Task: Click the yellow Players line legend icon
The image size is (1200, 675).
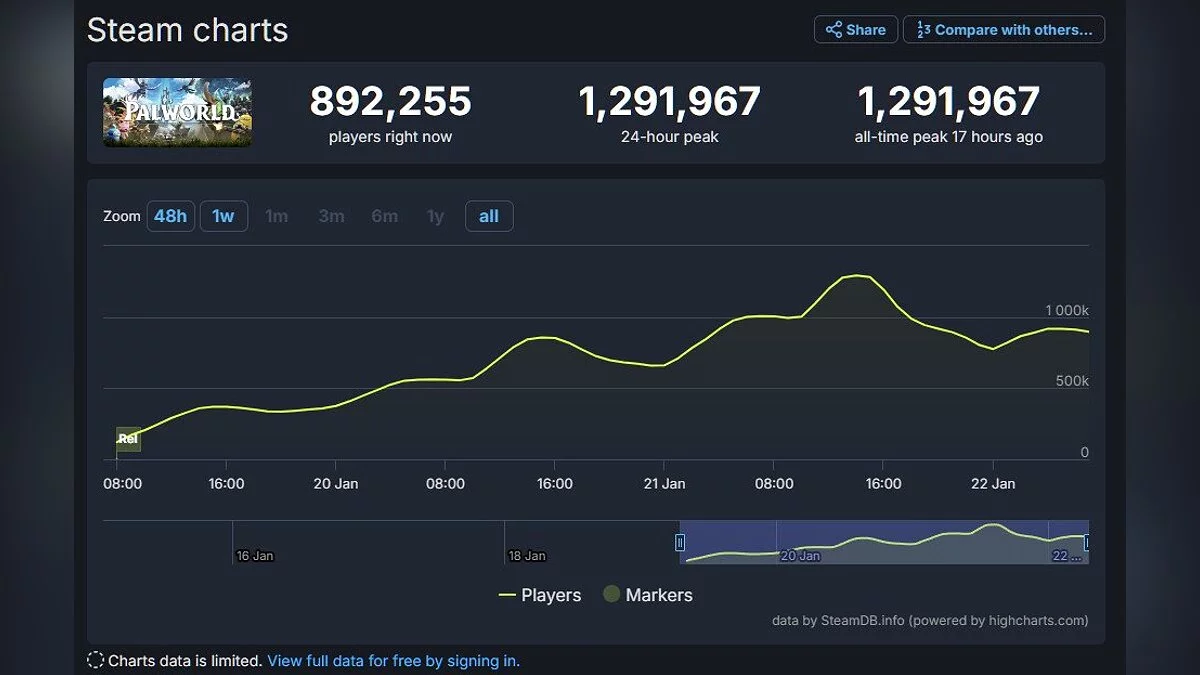Action: (507, 595)
